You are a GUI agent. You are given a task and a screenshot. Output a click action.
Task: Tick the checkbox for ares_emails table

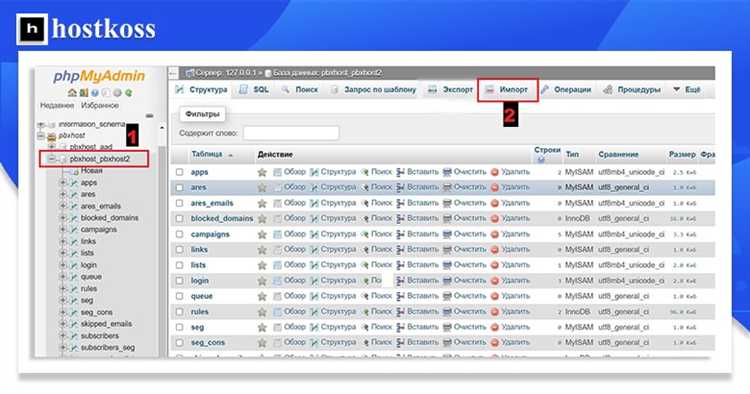[179, 203]
